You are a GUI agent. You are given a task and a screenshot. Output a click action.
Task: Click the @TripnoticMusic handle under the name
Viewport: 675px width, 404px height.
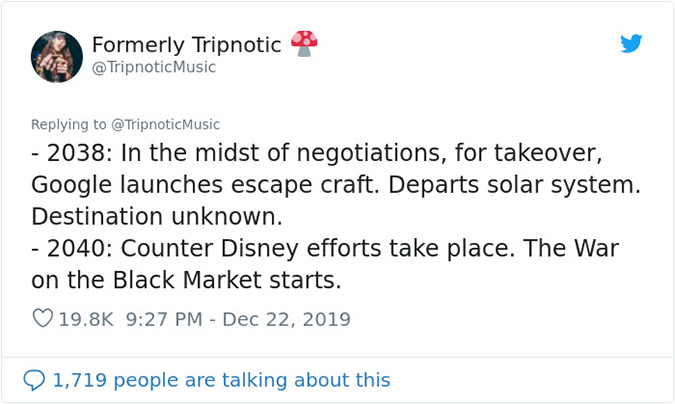pos(153,67)
